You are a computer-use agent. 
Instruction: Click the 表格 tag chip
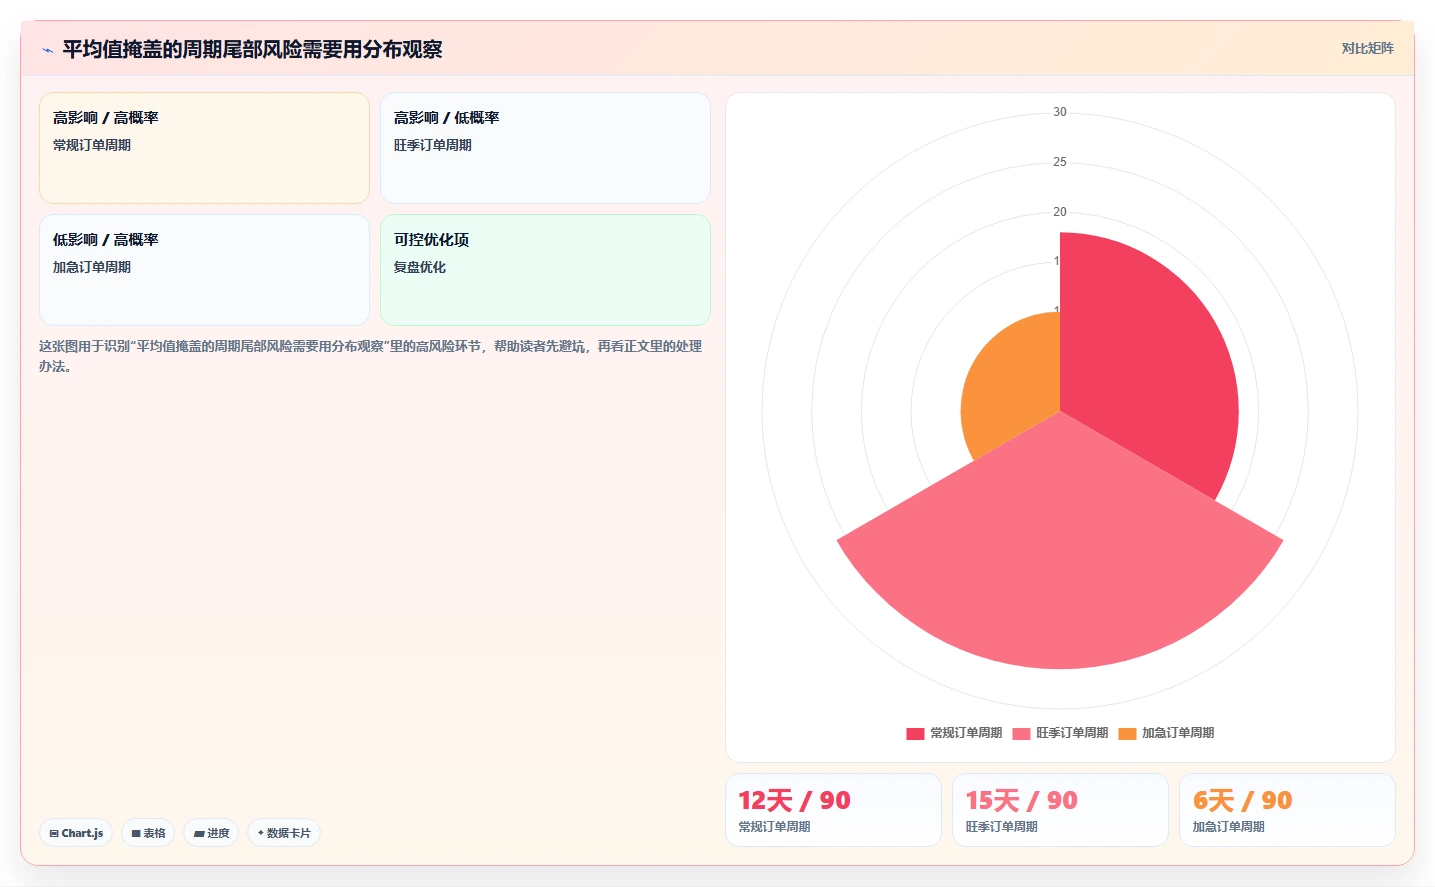click(x=148, y=833)
